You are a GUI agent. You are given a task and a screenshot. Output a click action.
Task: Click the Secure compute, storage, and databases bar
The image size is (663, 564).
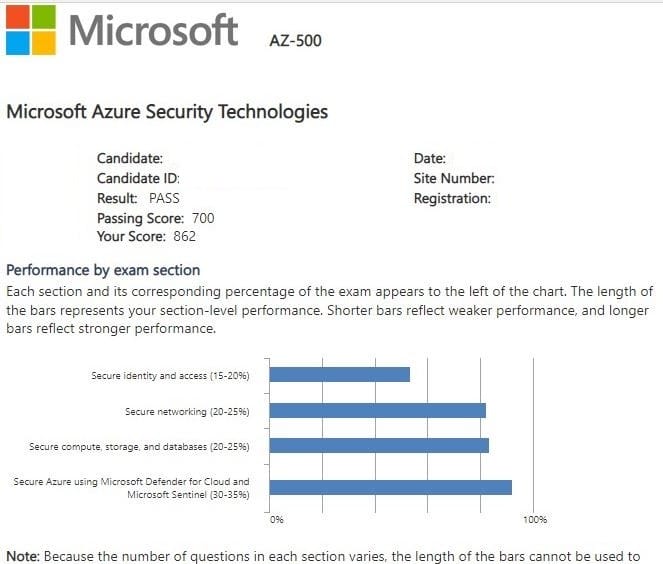tap(379, 445)
